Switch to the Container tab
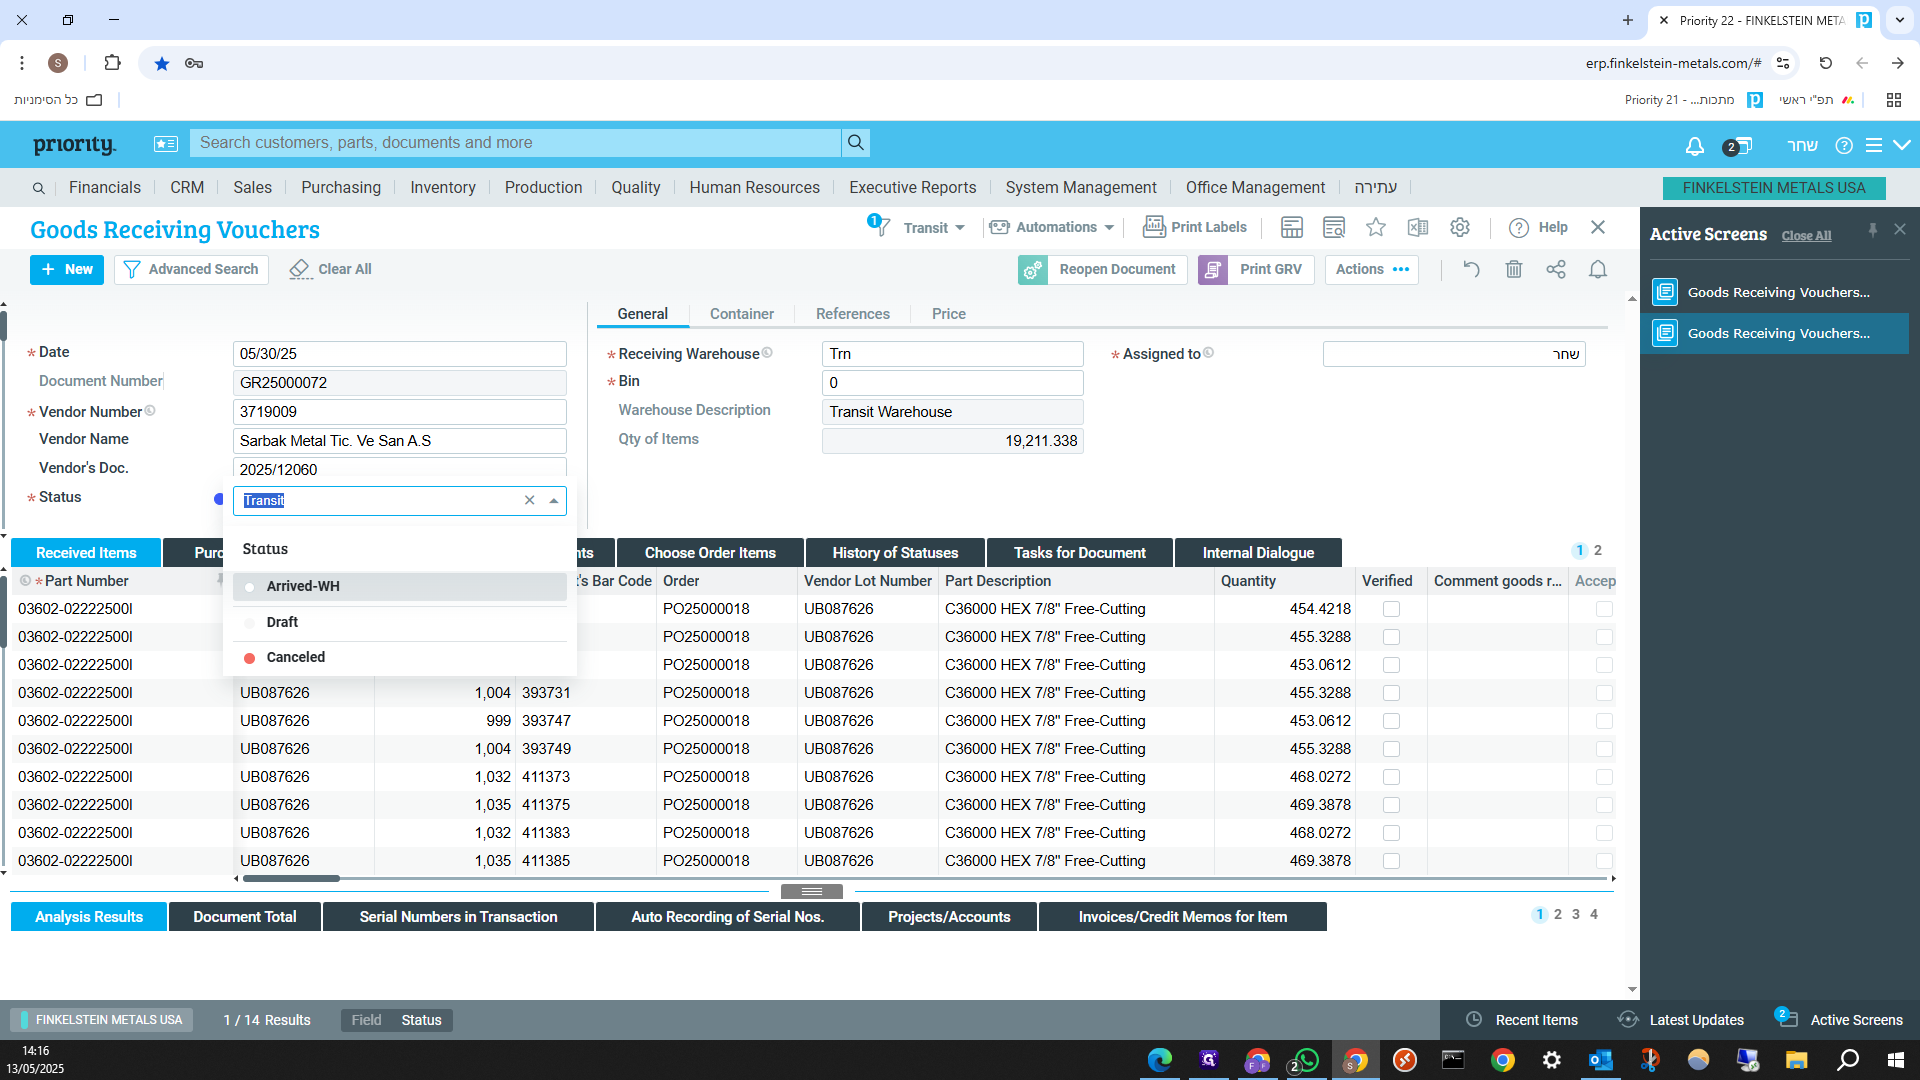Image resolution: width=1920 pixels, height=1080 pixels. point(741,314)
